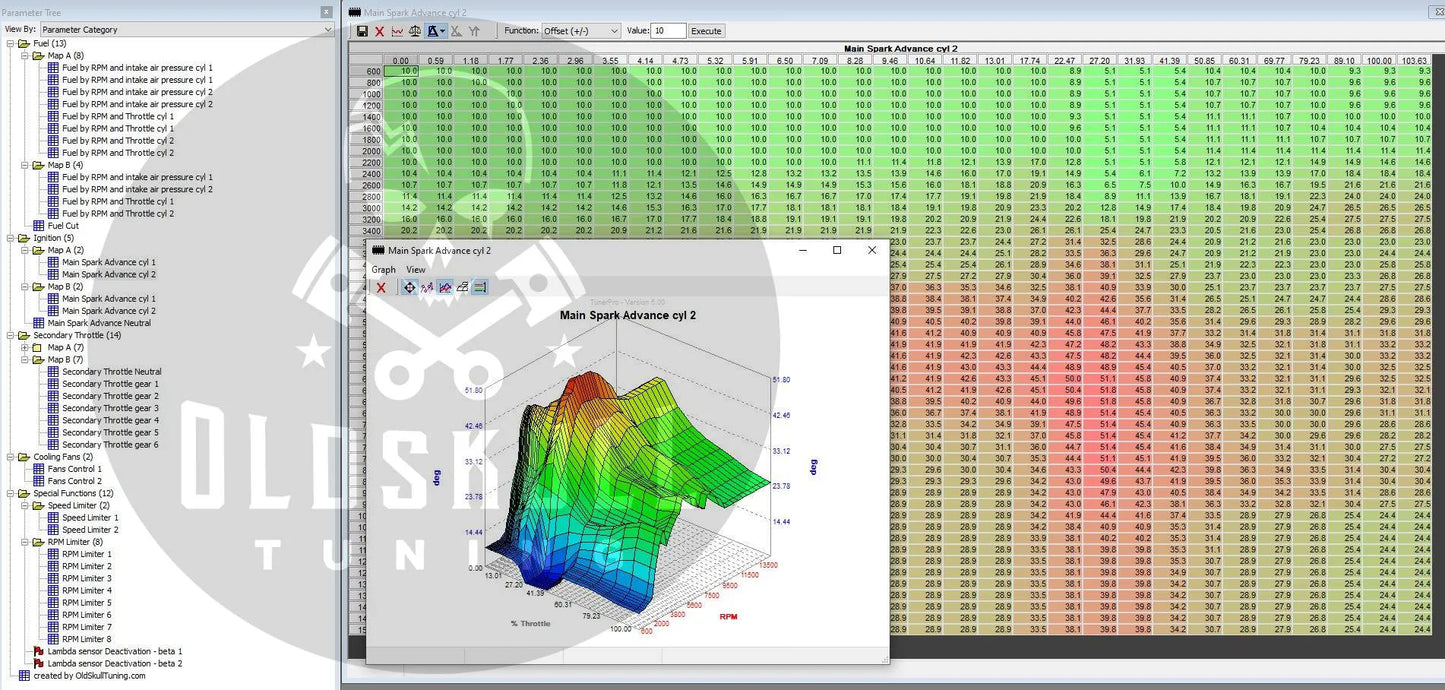Image resolution: width=1445 pixels, height=690 pixels.
Task: Open the Function dropdown set to Offset
Action: [x=581, y=31]
